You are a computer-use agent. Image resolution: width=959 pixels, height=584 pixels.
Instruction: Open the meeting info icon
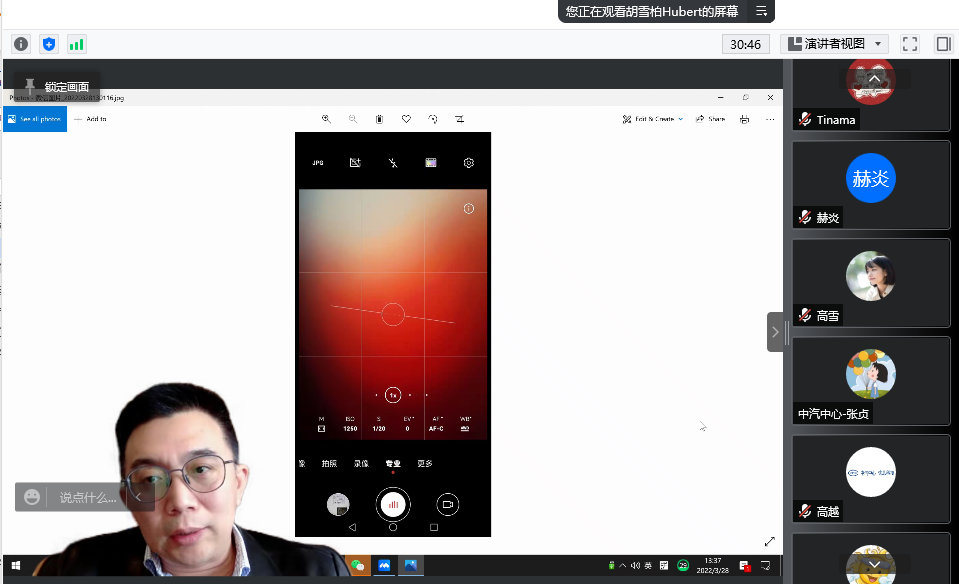(x=20, y=44)
